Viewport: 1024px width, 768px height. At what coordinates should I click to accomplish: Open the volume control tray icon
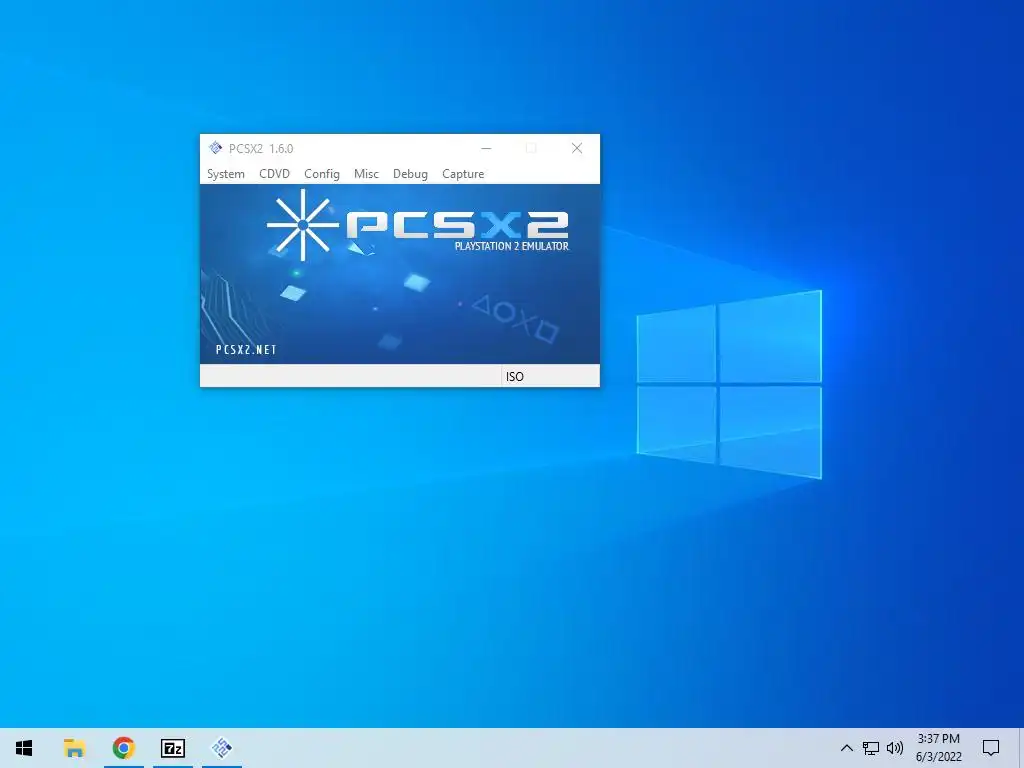point(895,748)
